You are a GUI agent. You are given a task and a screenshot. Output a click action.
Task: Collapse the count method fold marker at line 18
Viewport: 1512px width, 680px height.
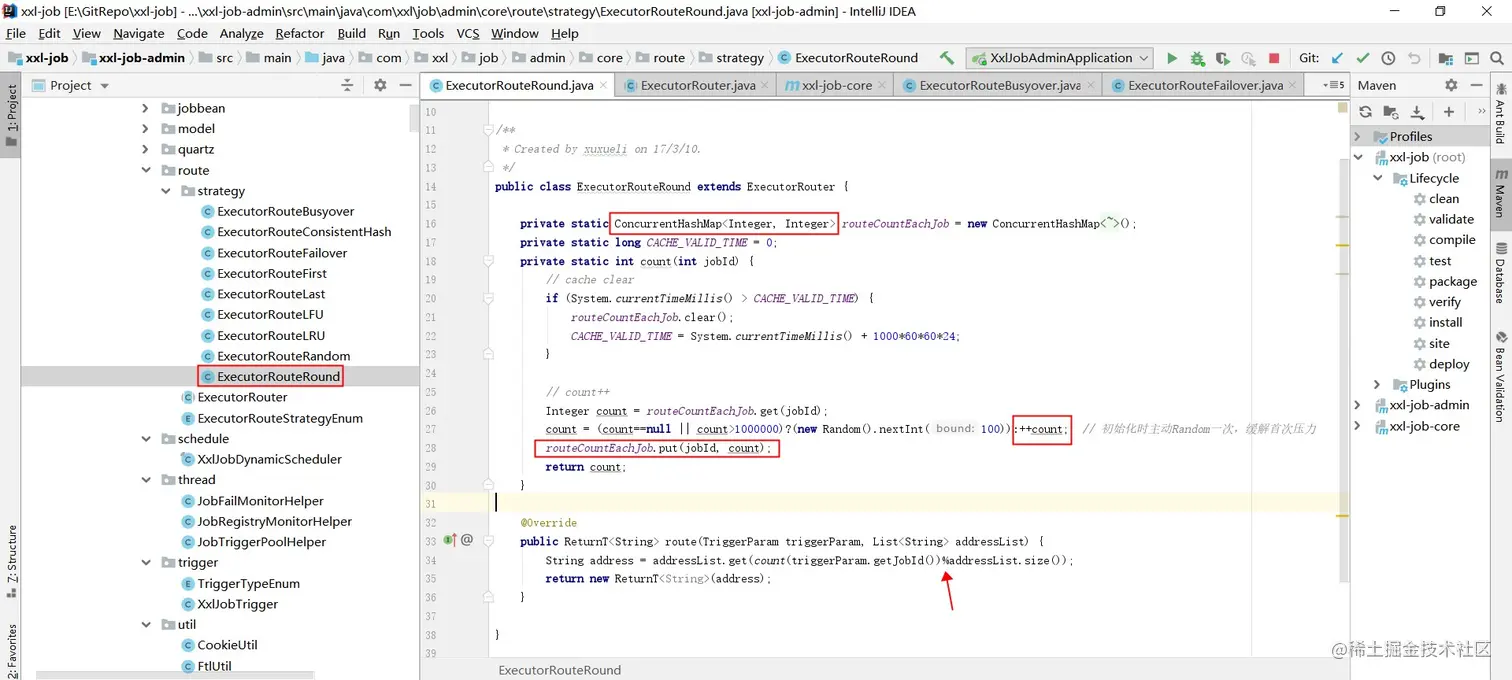click(x=488, y=261)
